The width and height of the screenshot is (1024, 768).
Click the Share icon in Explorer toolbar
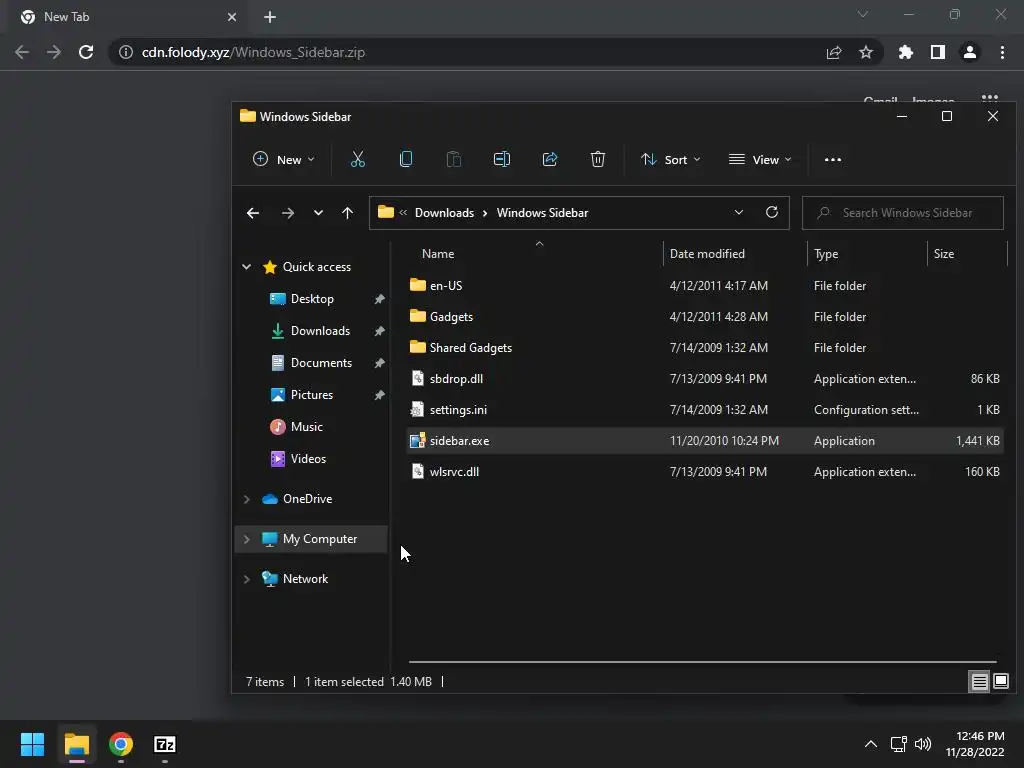(x=550, y=159)
